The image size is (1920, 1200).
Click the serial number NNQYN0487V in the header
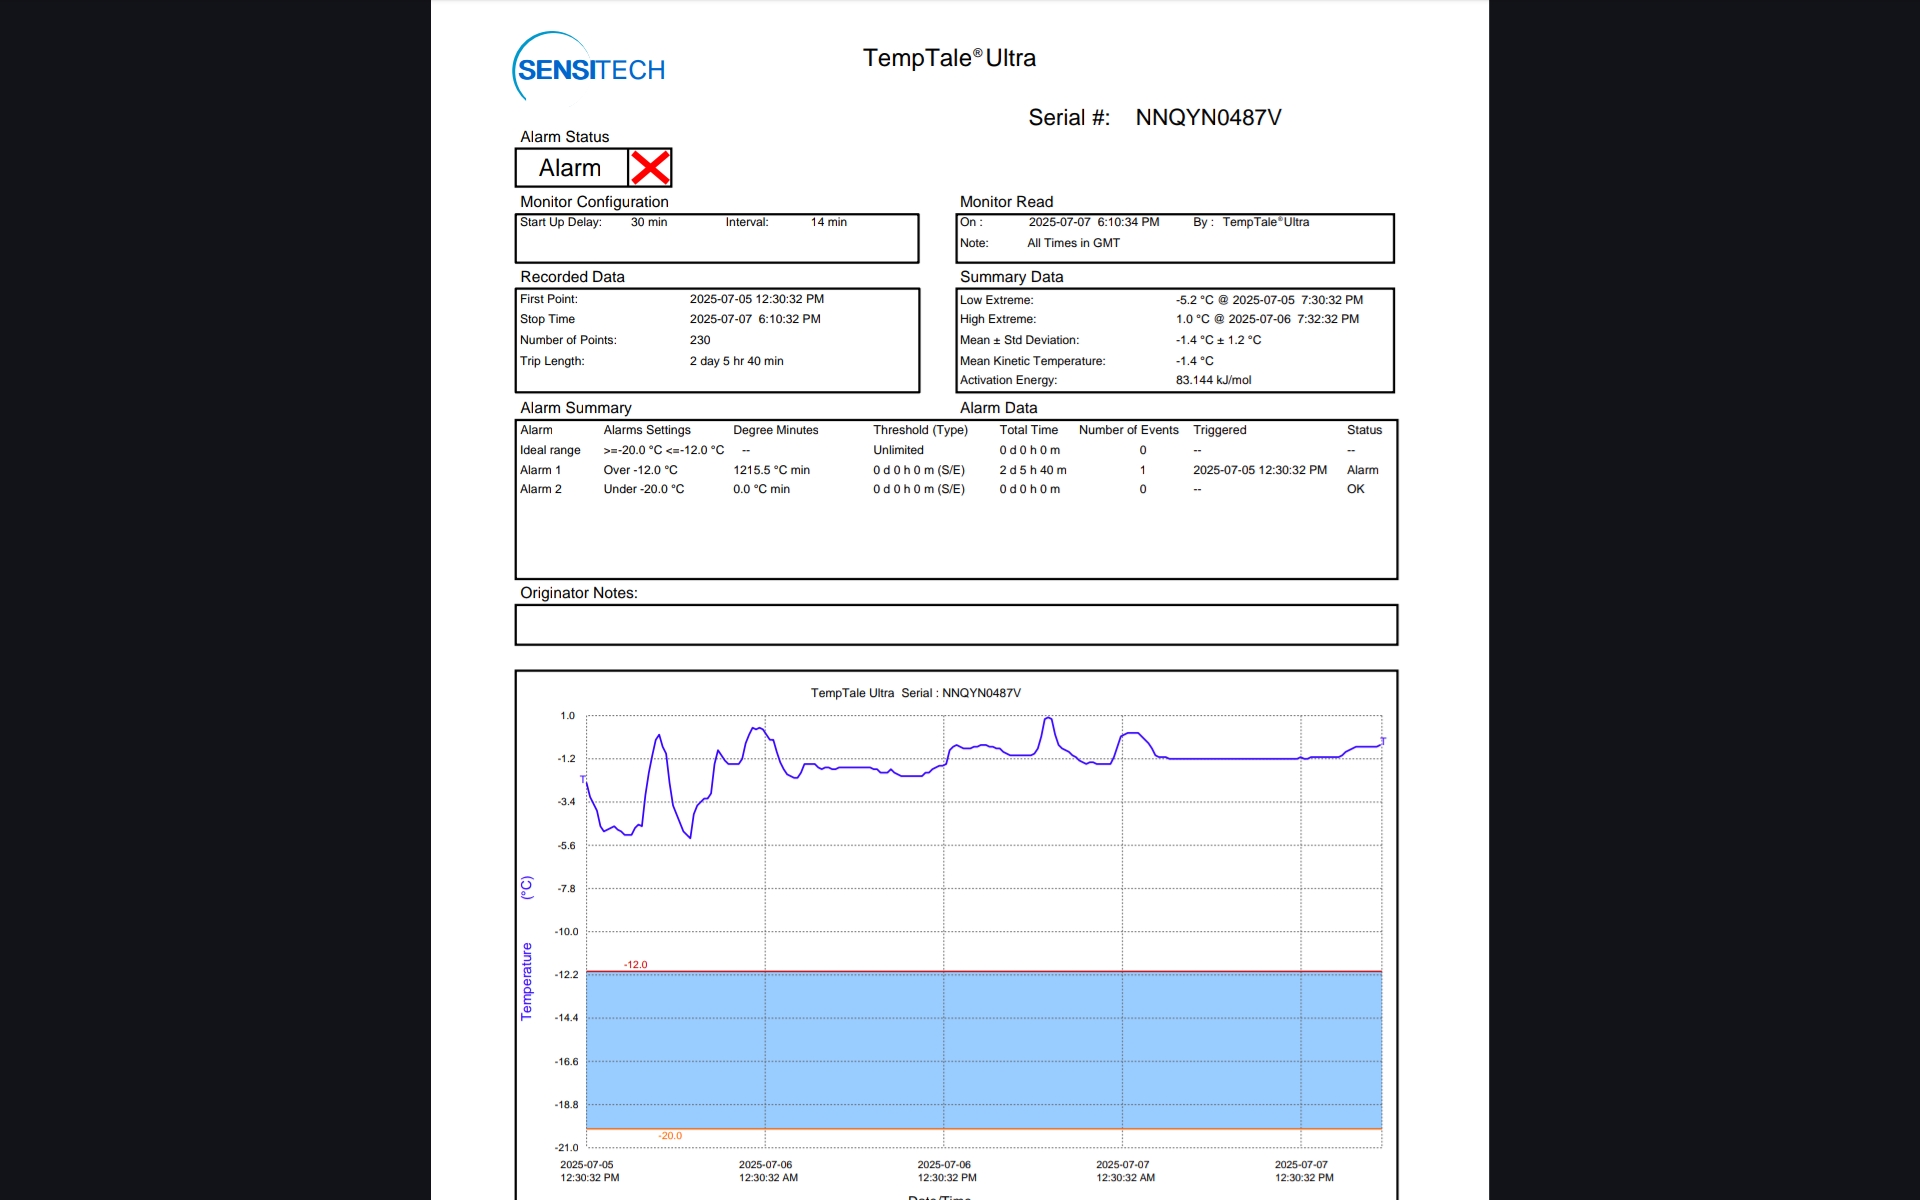point(1208,118)
